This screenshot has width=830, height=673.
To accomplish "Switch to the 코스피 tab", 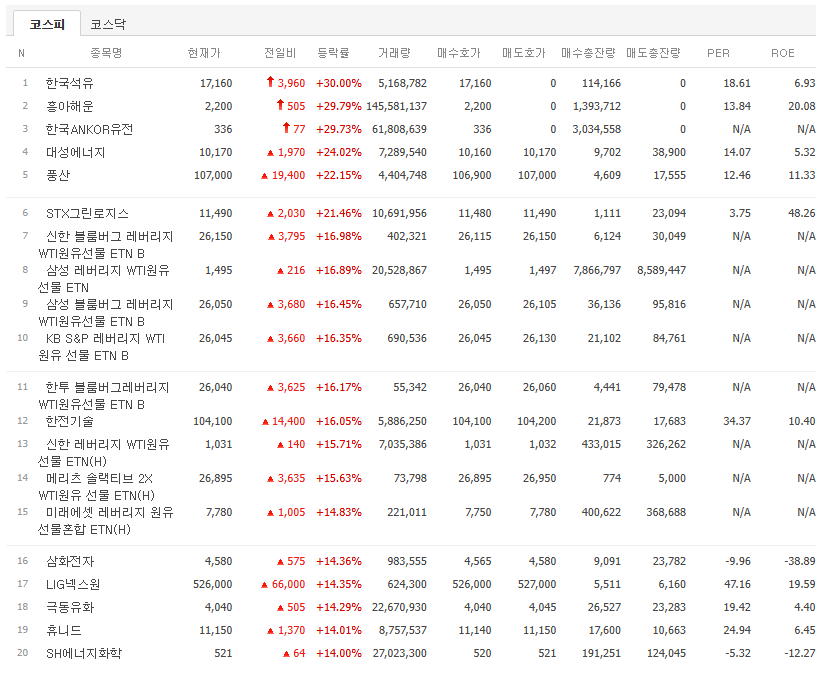I will 47,24.
